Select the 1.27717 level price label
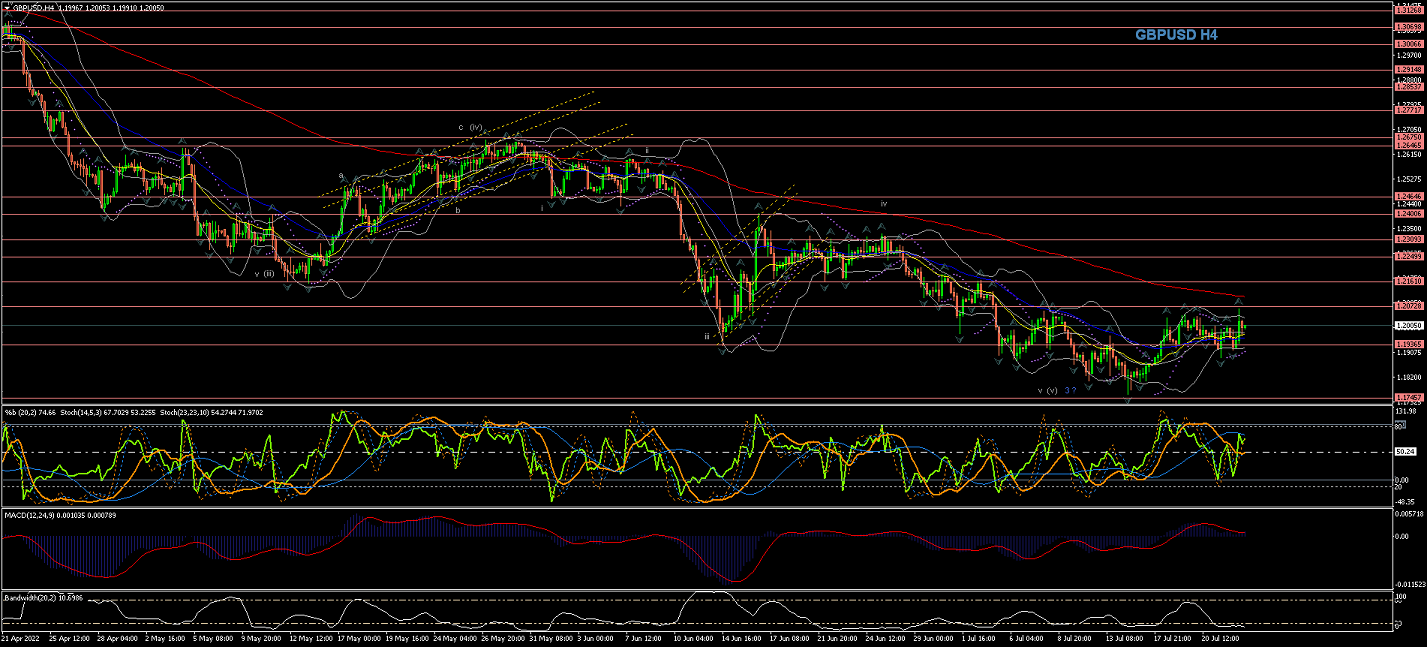 (1407, 111)
